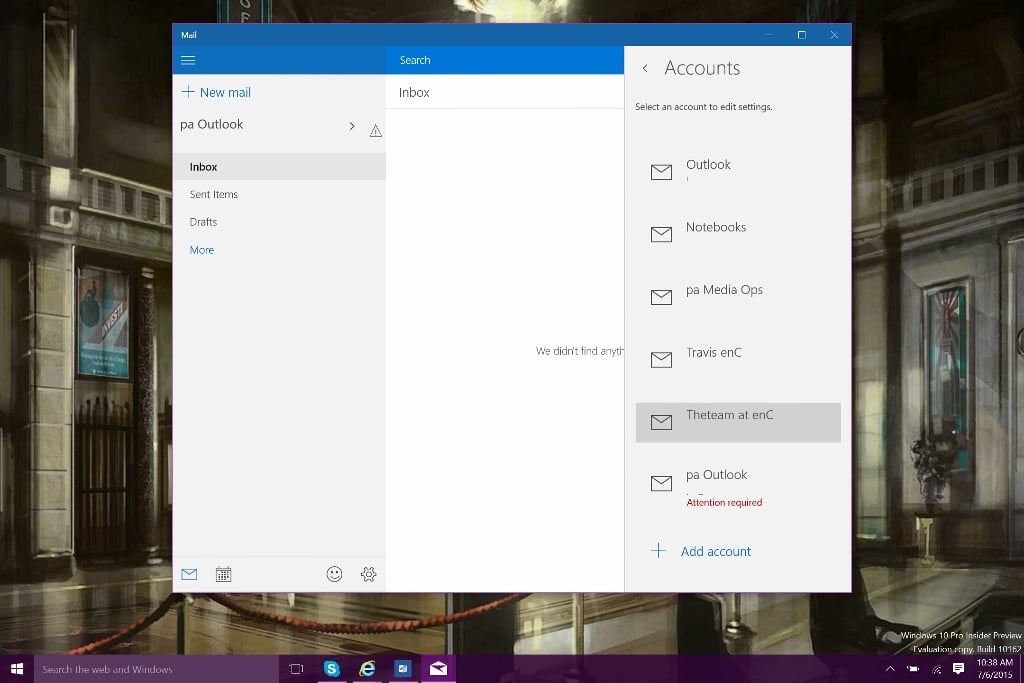The width and height of the screenshot is (1024, 683).
Task: Launch Internet Explorer from taskbar
Action: pyautogui.click(x=367, y=669)
